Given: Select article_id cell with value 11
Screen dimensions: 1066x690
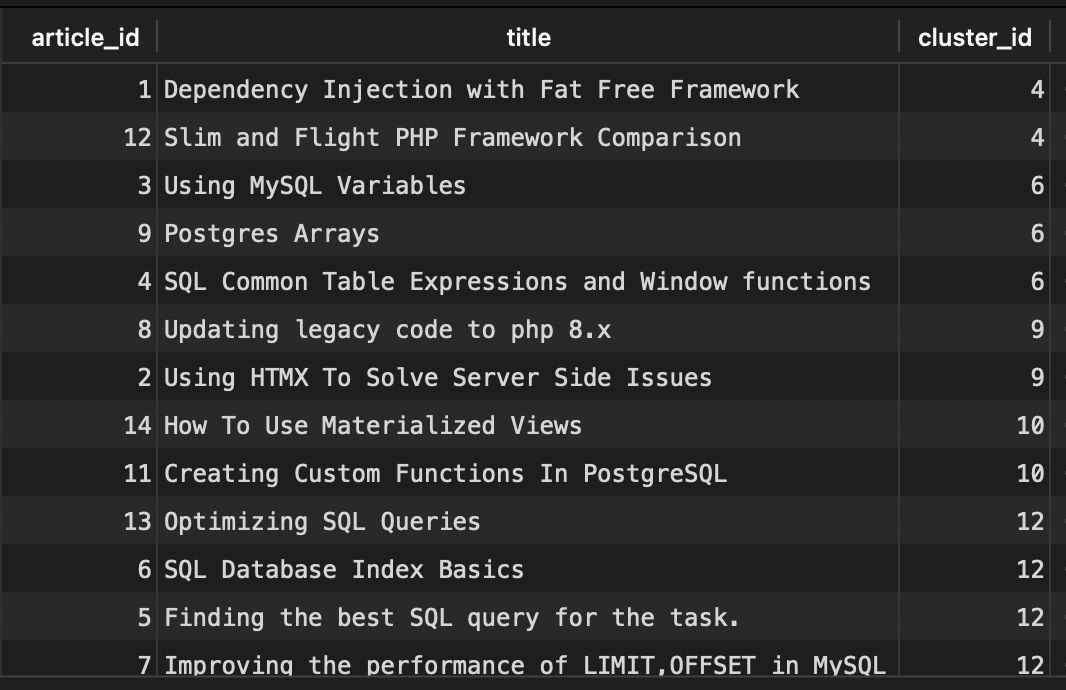Looking at the screenshot, I should click(x=80, y=473).
